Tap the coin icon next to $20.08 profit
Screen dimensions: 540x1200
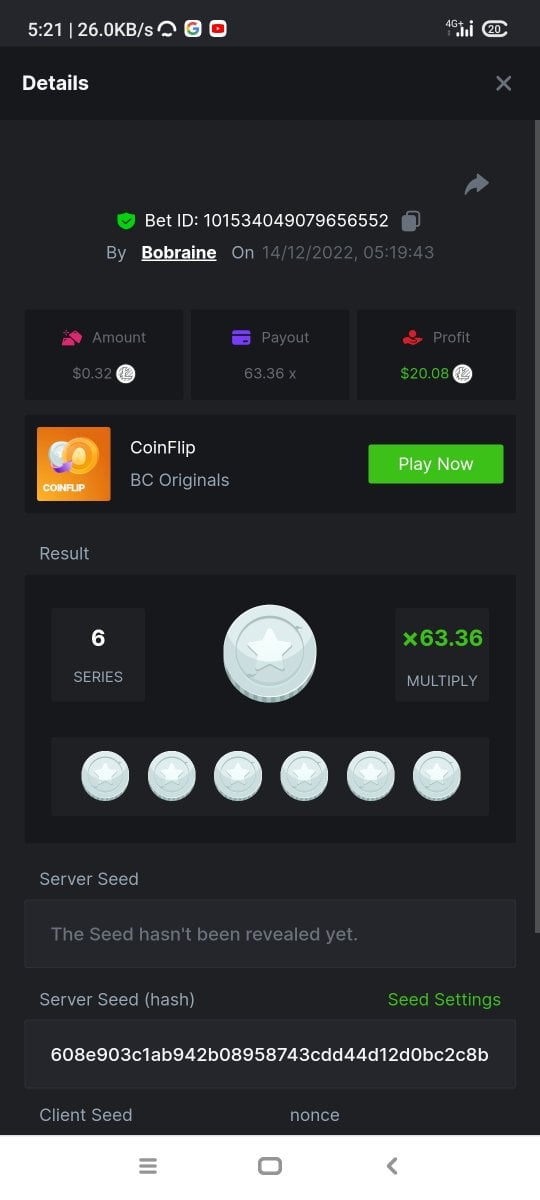[x=463, y=374]
